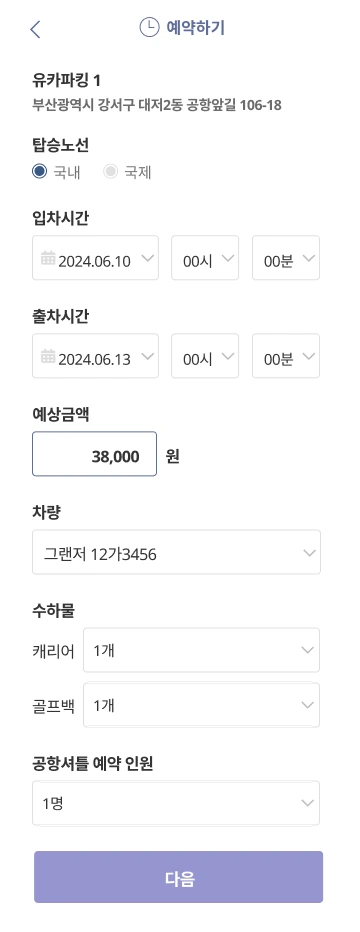Click the 다음 button
The image size is (360, 932).
click(178, 877)
